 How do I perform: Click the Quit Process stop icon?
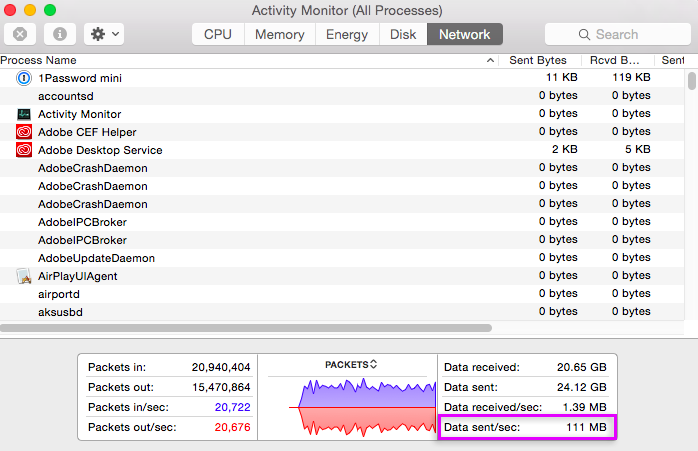tap(20, 34)
